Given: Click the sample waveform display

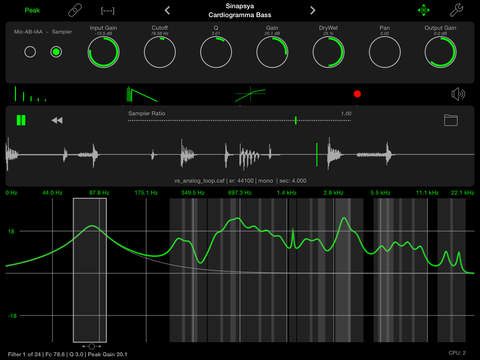Looking at the screenshot, I should pyautogui.click(x=240, y=155).
